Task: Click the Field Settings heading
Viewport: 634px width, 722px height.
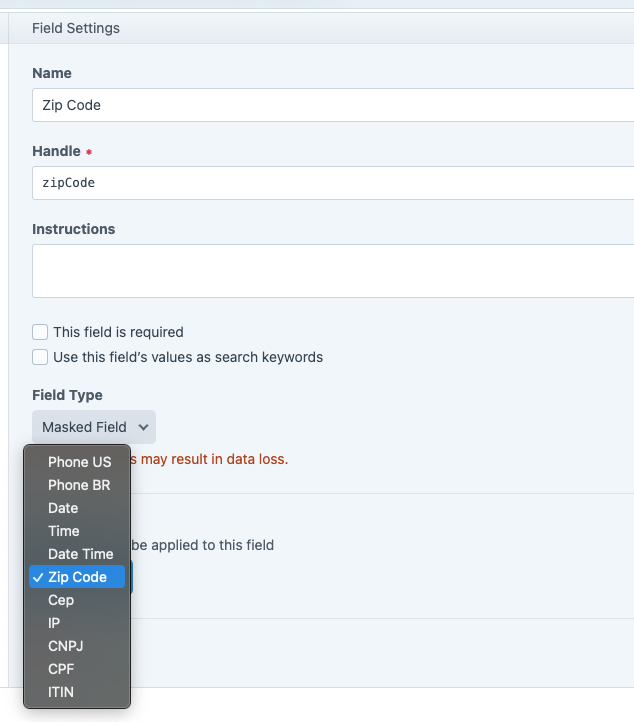Action: click(76, 28)
